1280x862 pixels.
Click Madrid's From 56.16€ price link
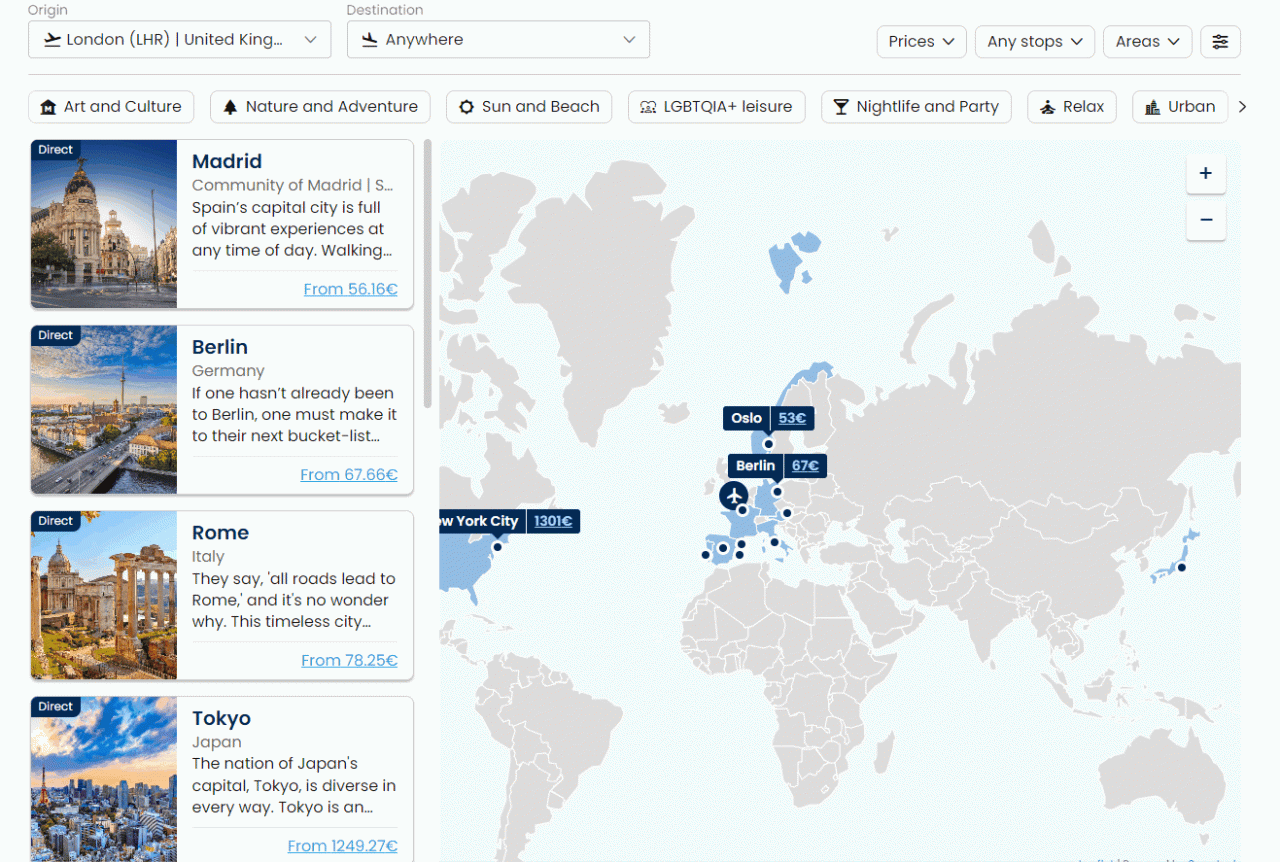(350, 289)
